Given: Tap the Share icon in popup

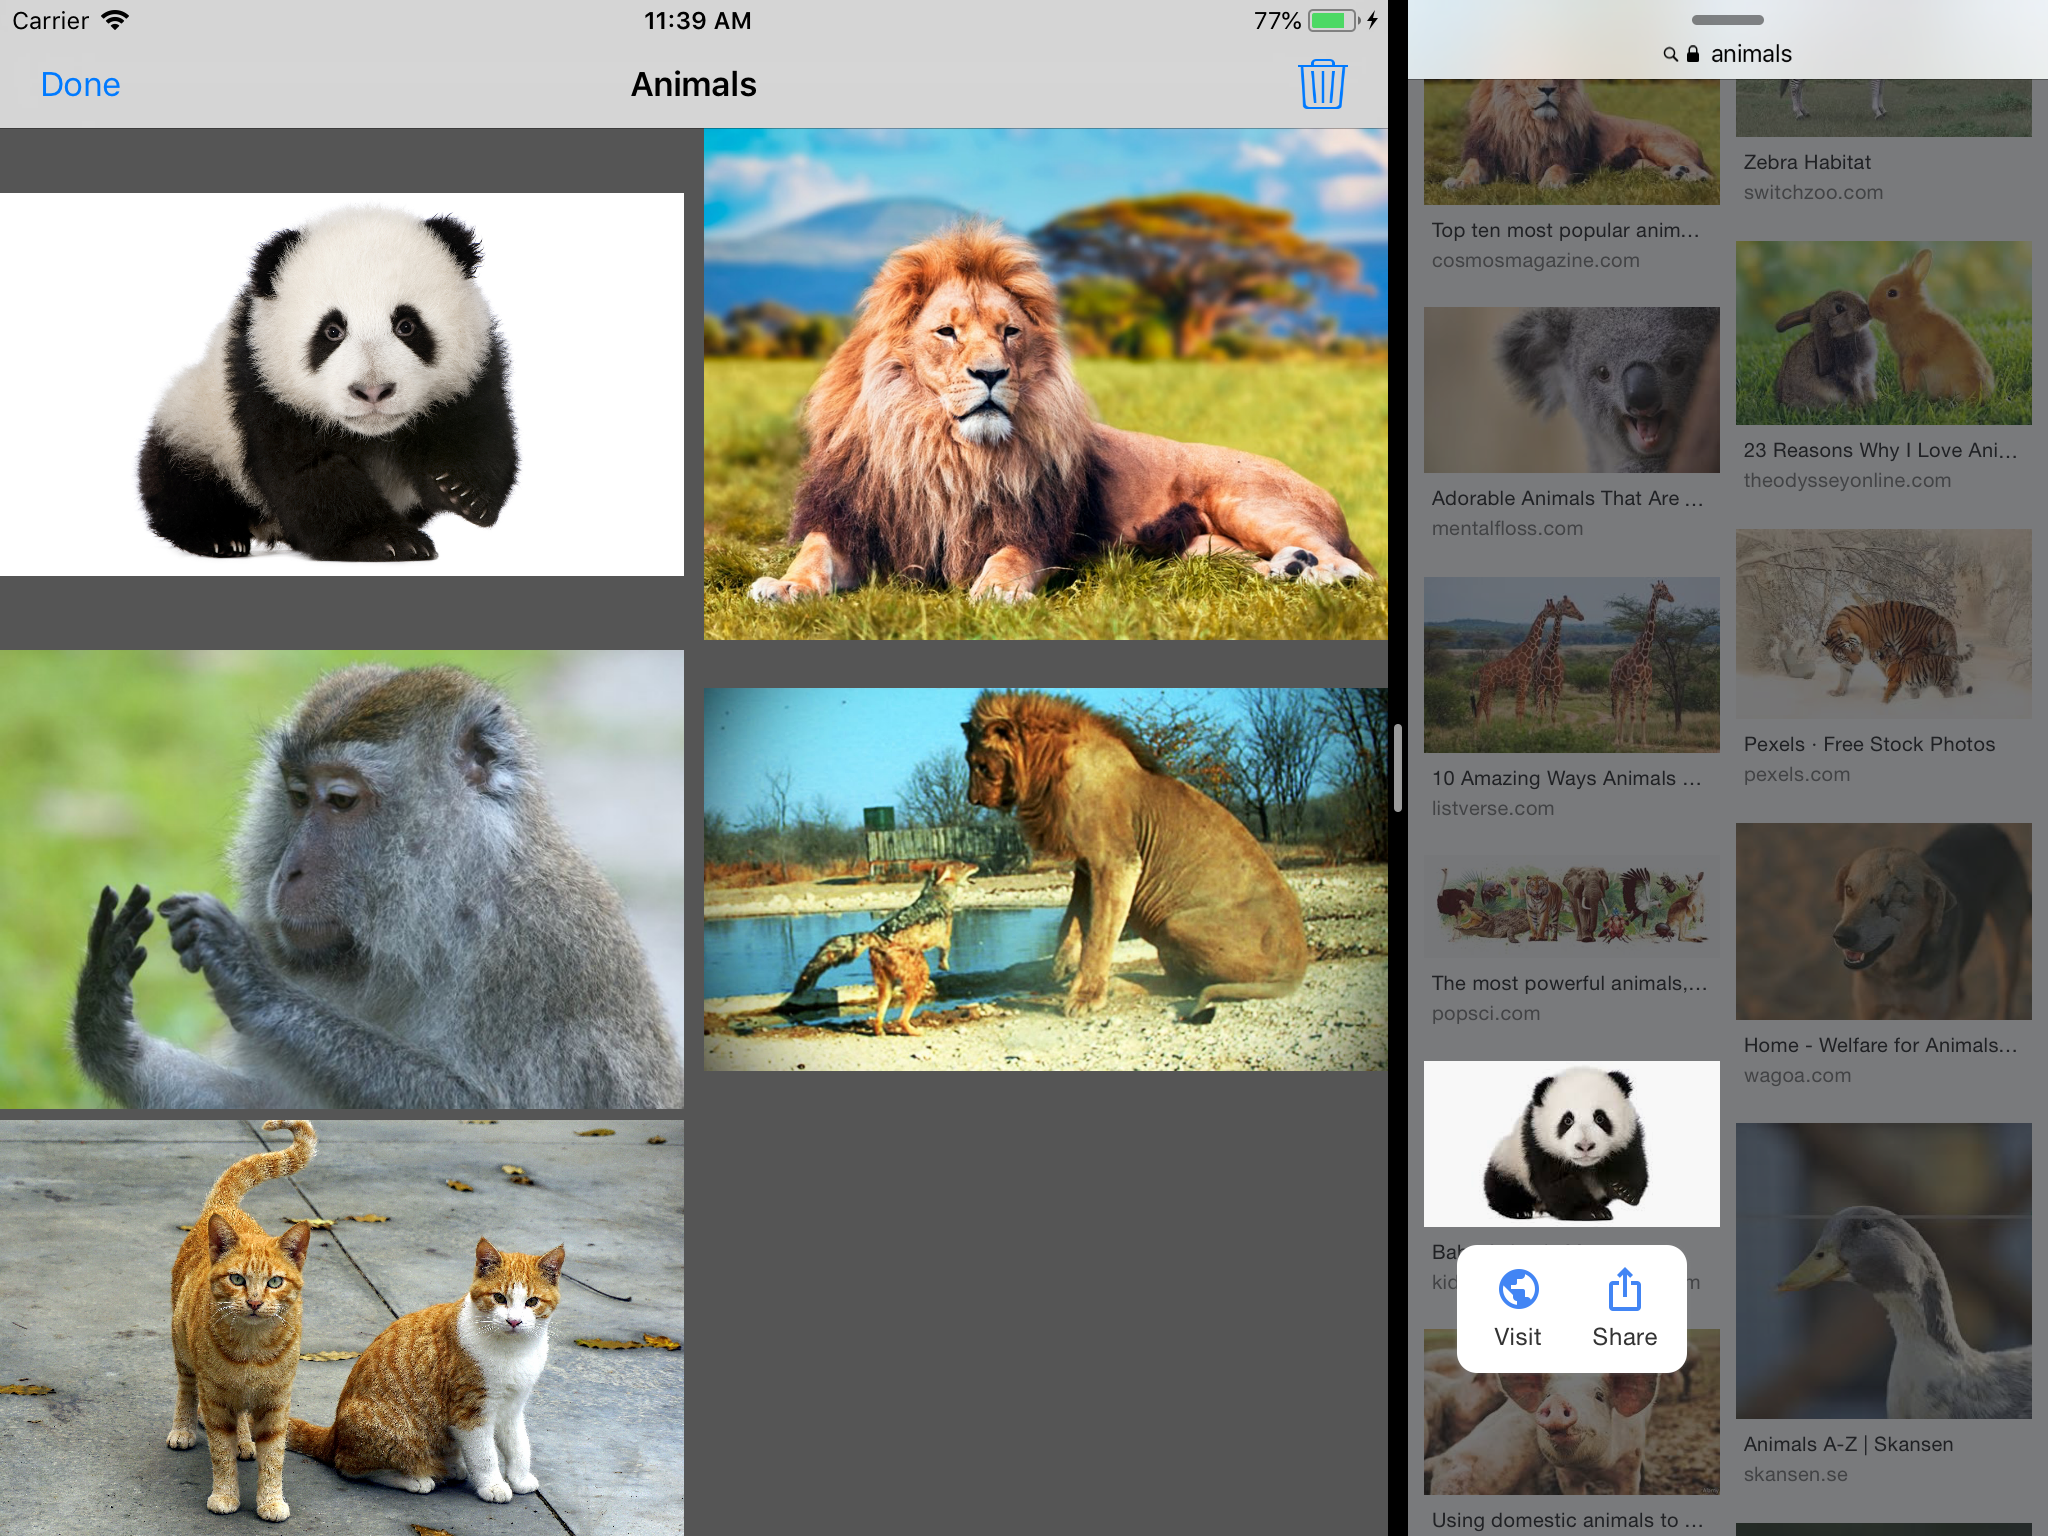Looking at the screenshot, I should [1624, 1290].
